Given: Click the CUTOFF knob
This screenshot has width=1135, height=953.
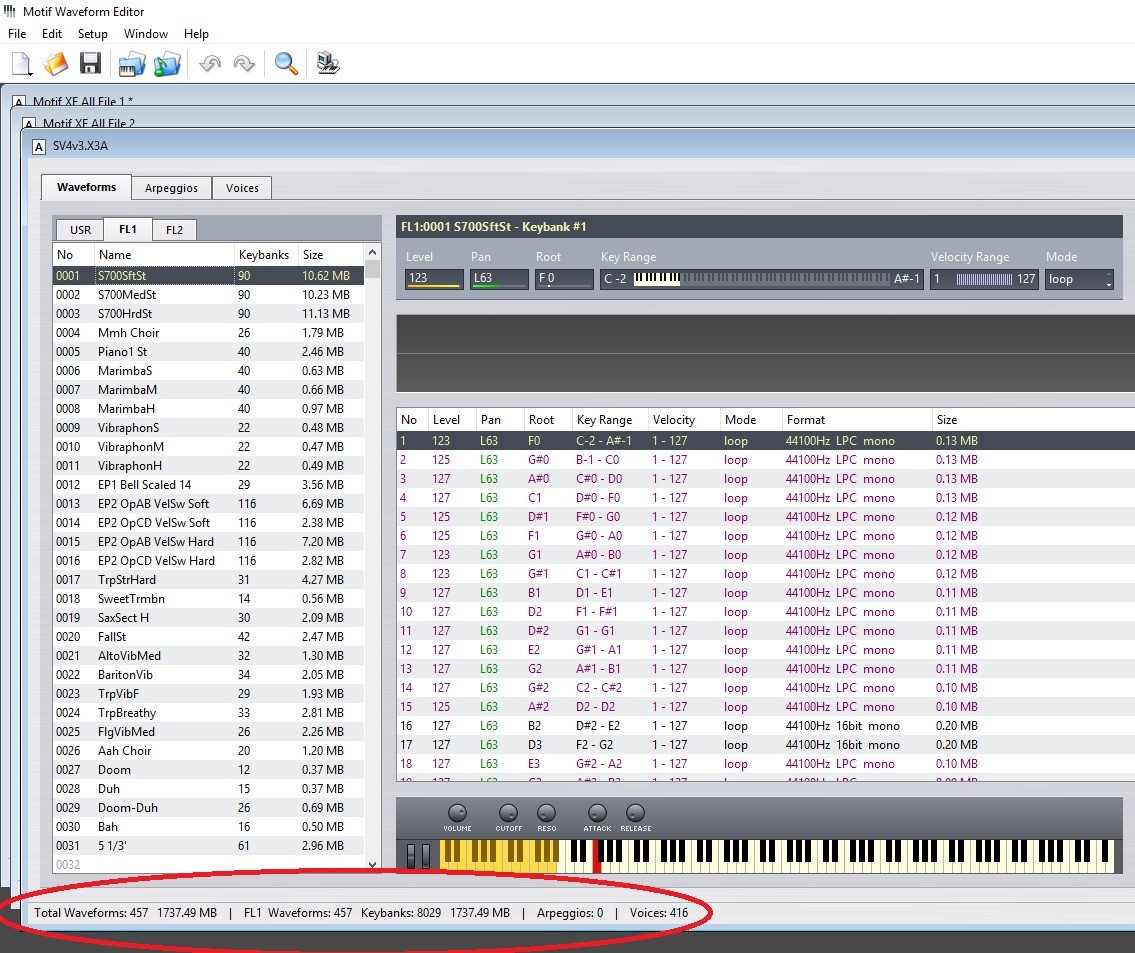Looking at the screenshot, I should [508, 813].
